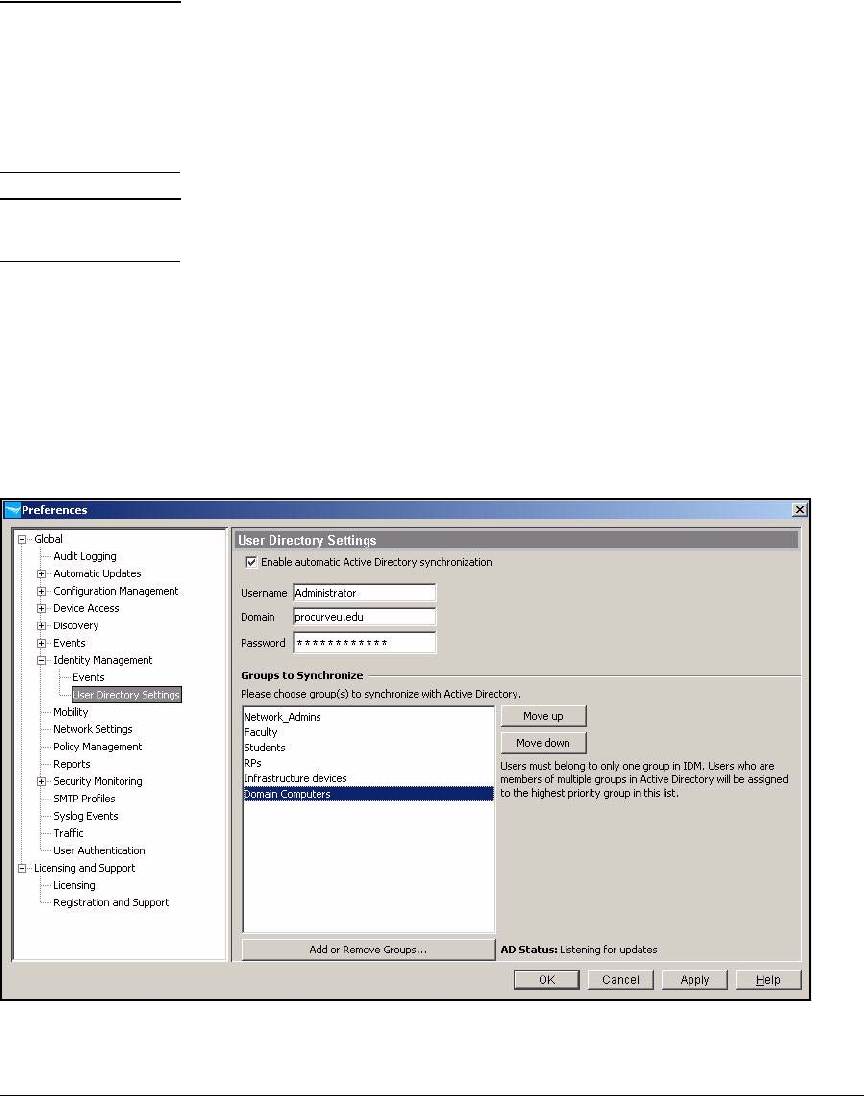Expand the Events node under Global
Screen dimensions: 864x1096
click(x=41, y=643)
